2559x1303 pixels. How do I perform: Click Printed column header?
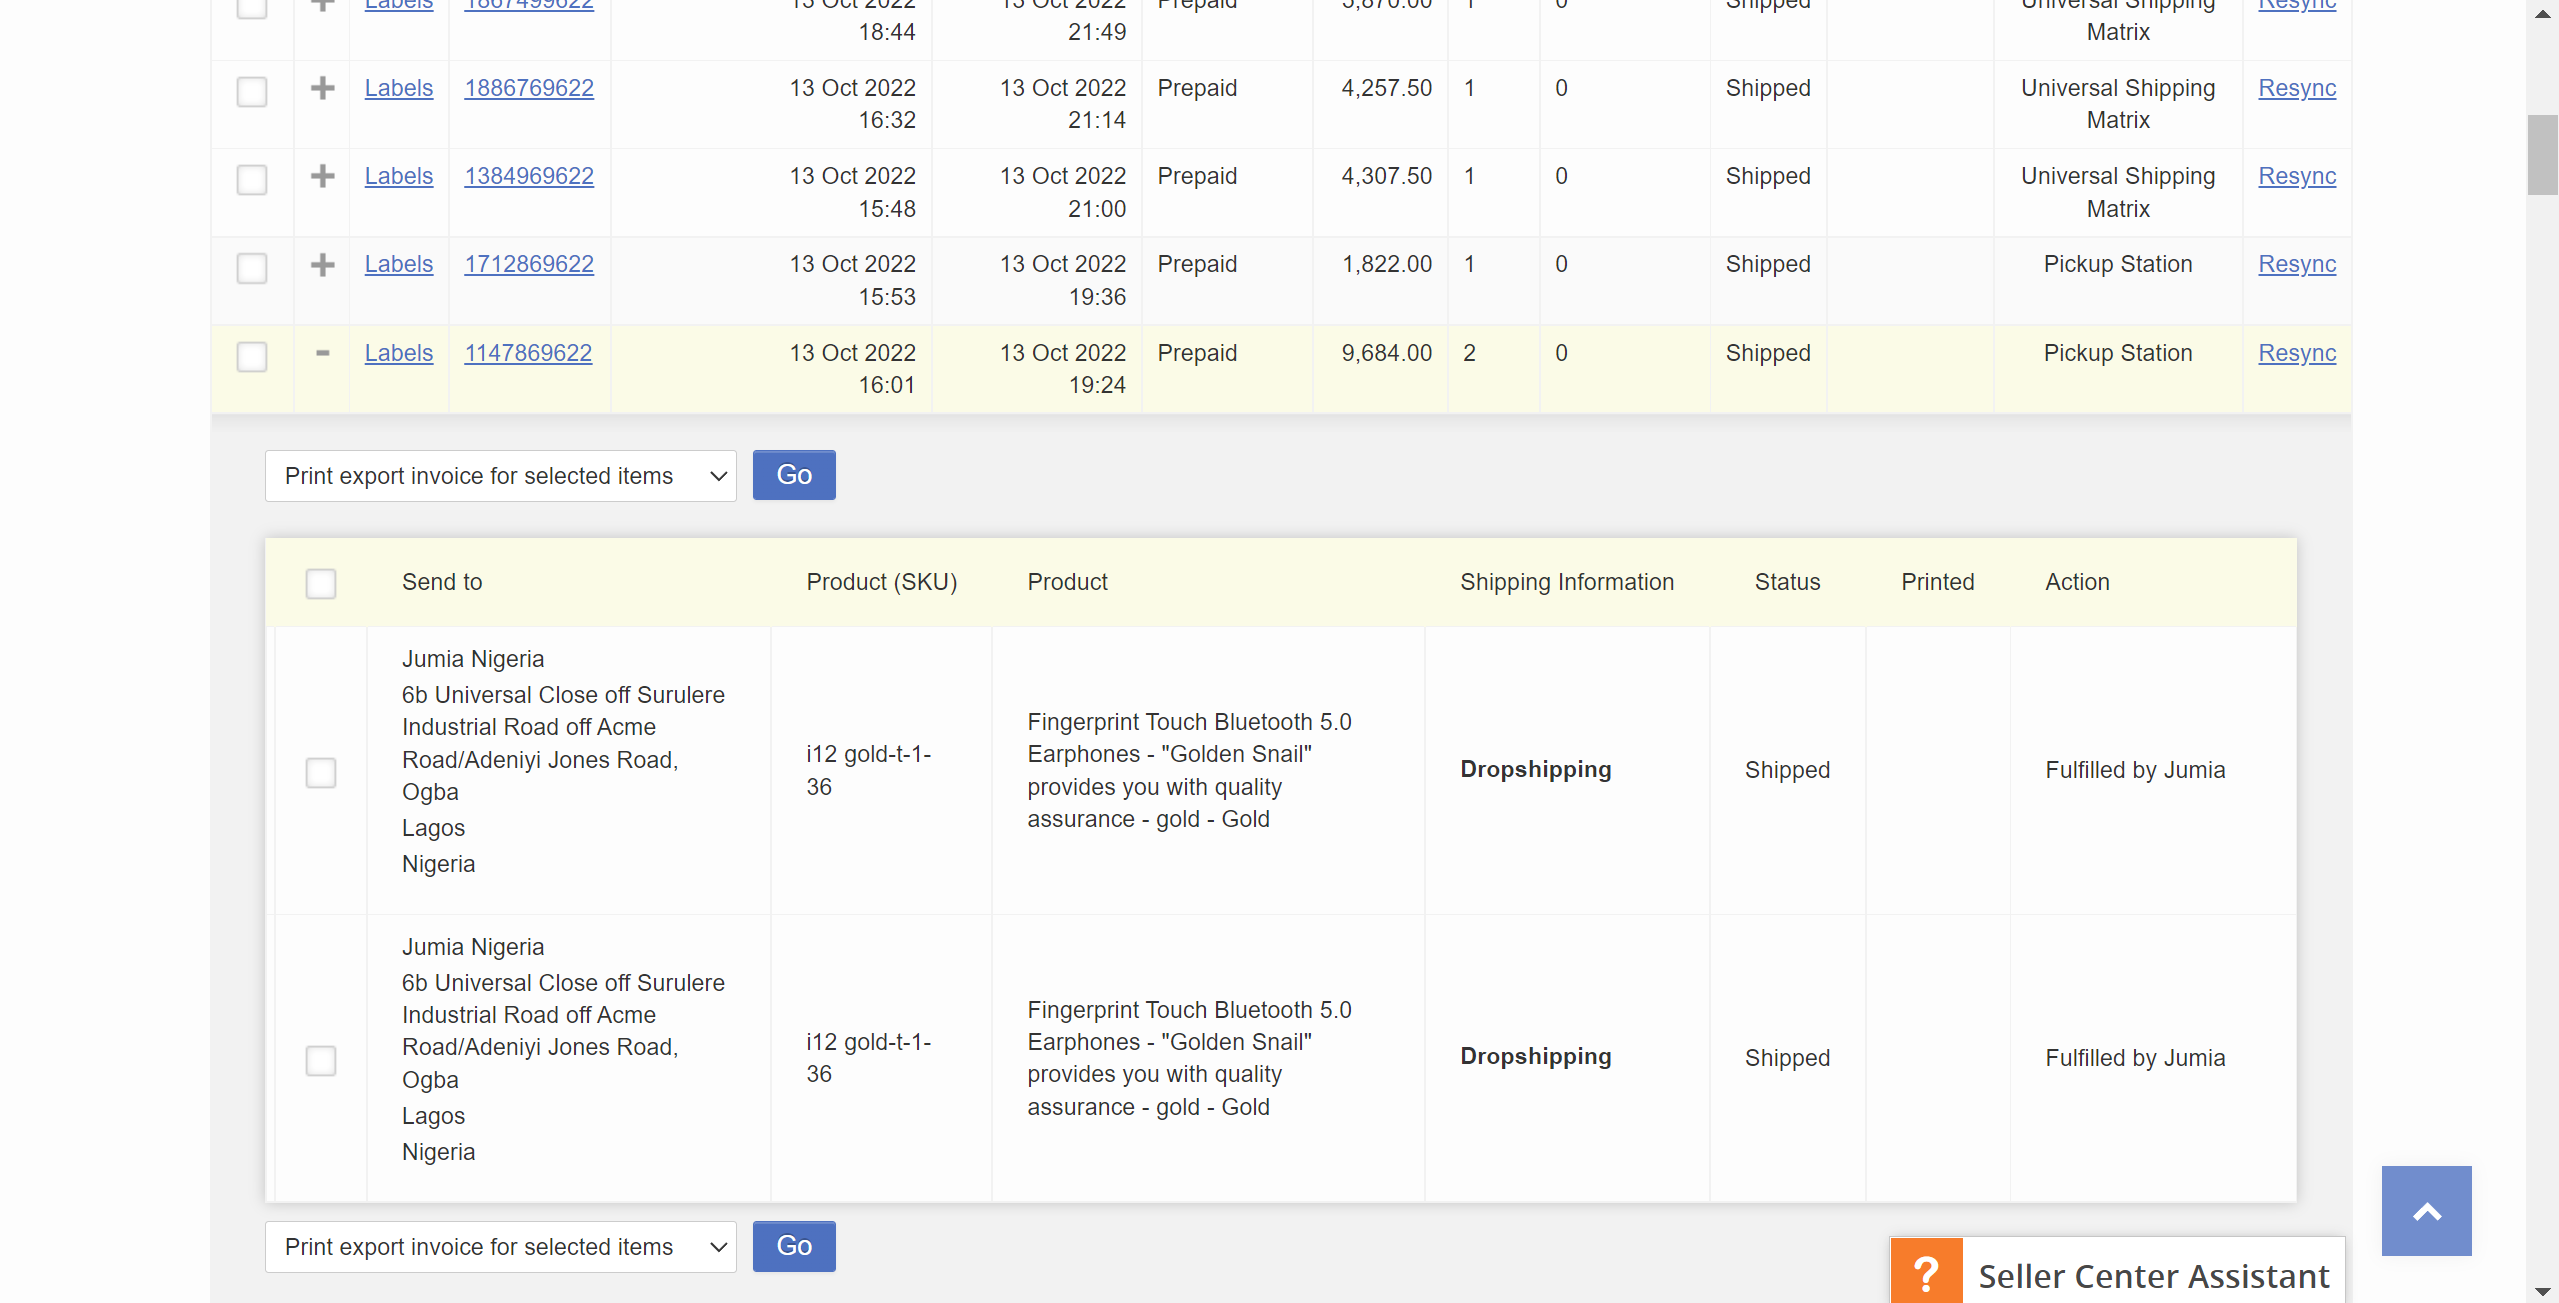click(1938, 582)
